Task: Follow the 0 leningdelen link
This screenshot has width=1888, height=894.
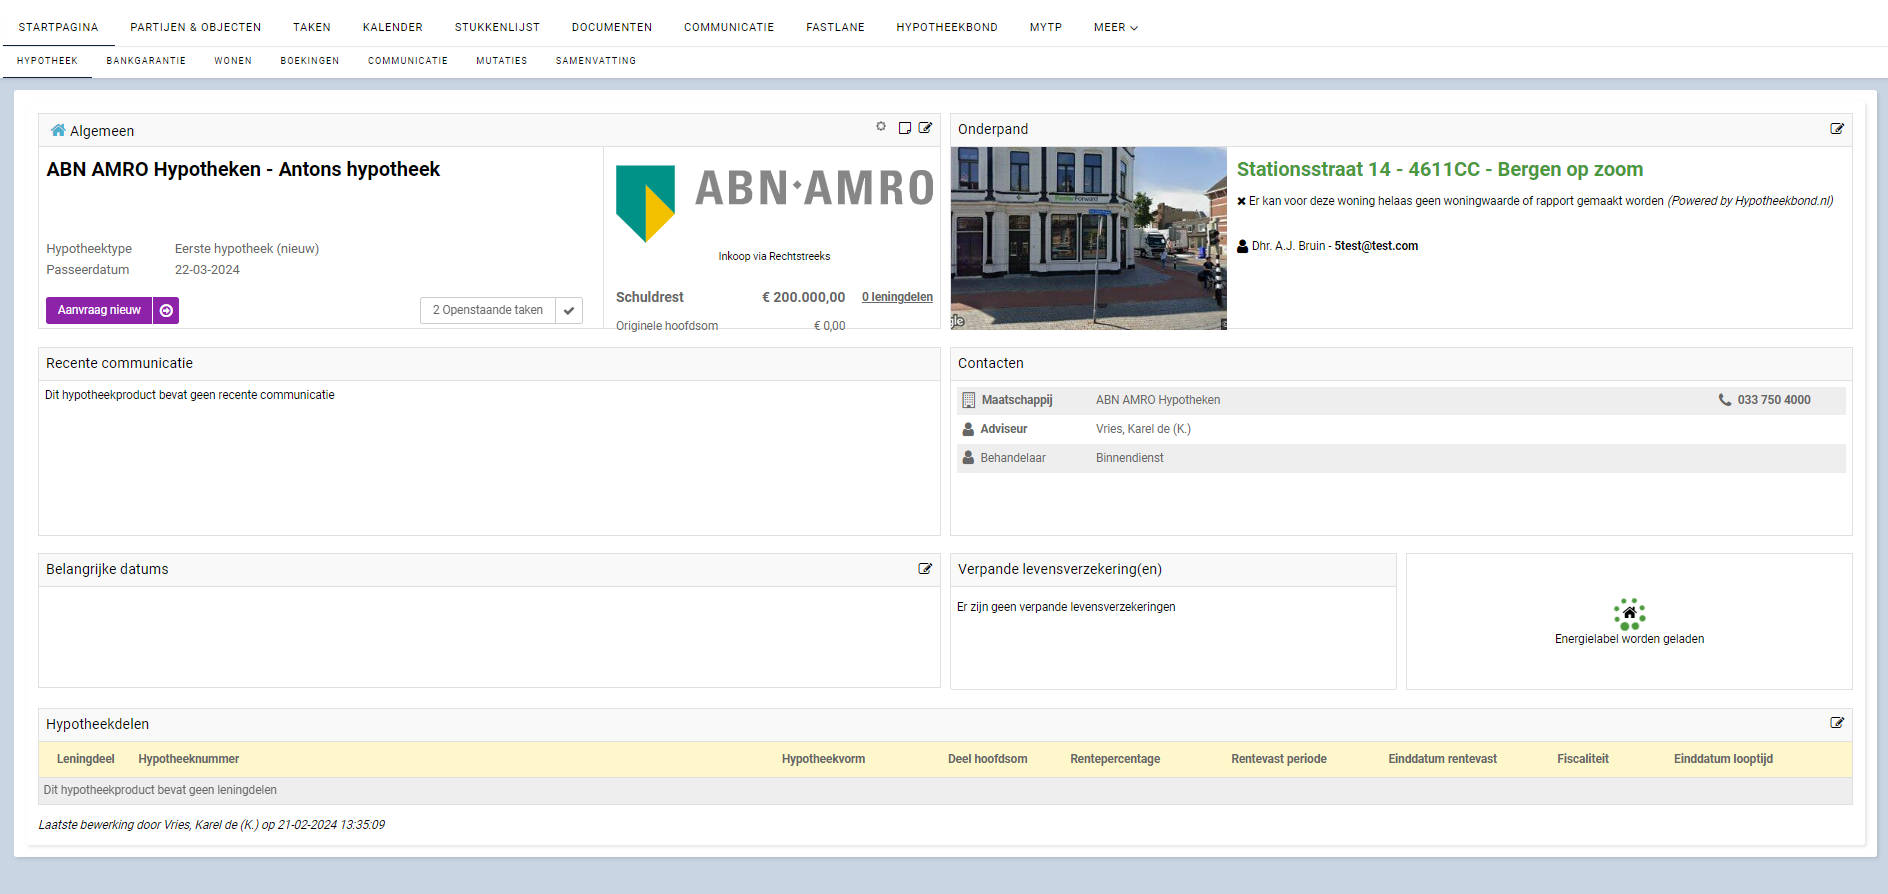Action: click(x=897, y=297)
